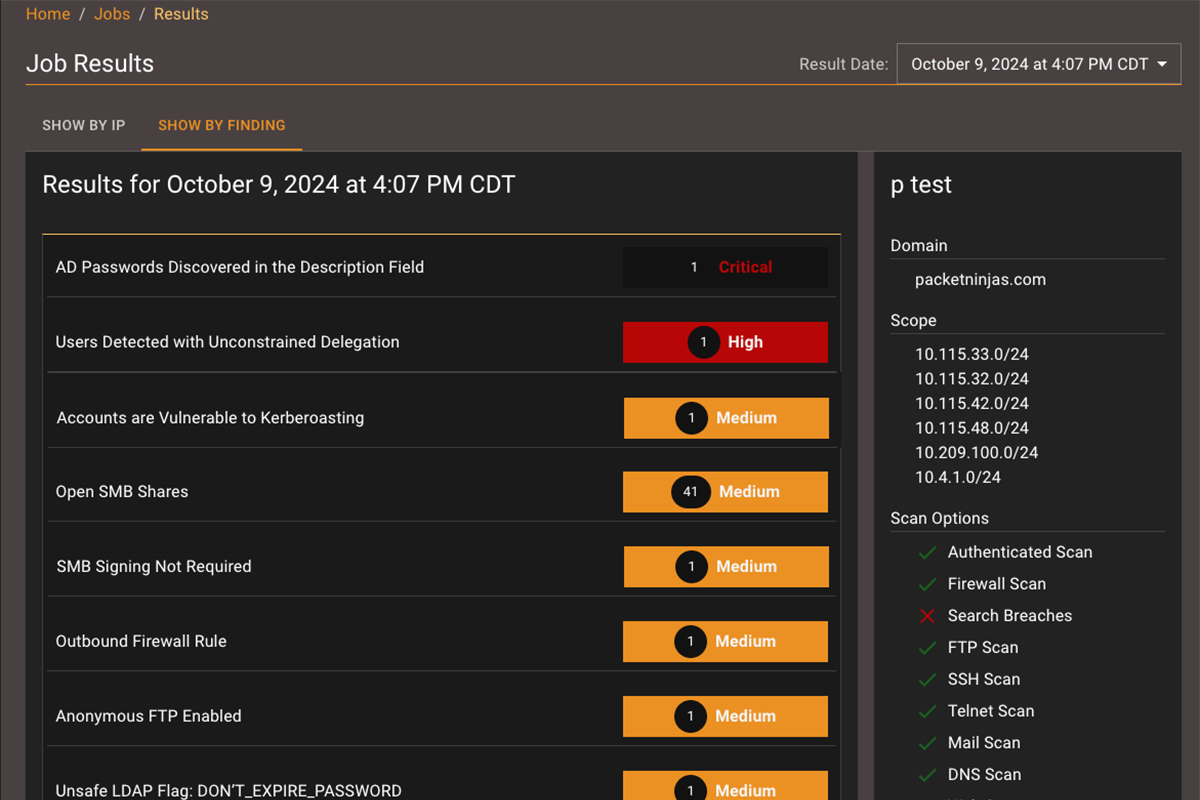Screen dimensions: 1200x800
Task: Click the checkmark icon for Mail Scan
Action: [x=927, y=744]
